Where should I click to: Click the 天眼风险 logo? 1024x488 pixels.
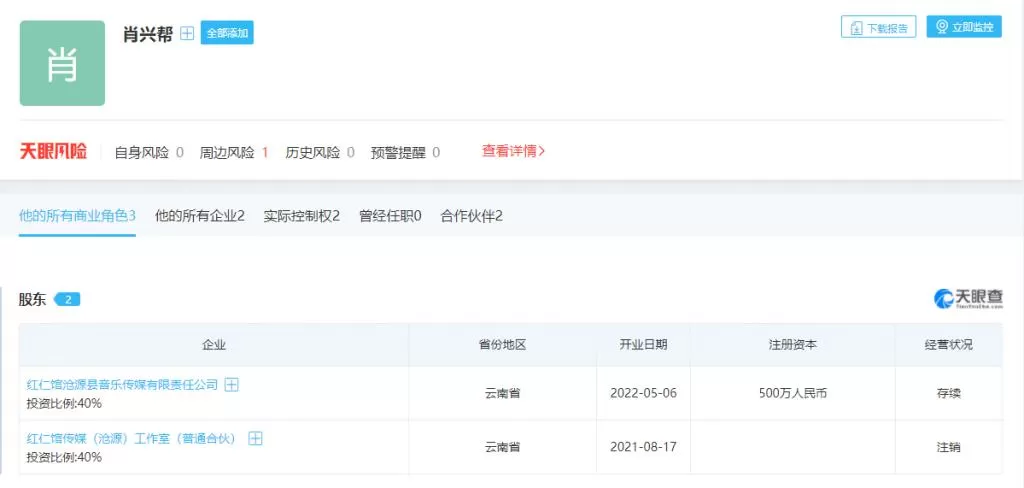tap(53, 152)
